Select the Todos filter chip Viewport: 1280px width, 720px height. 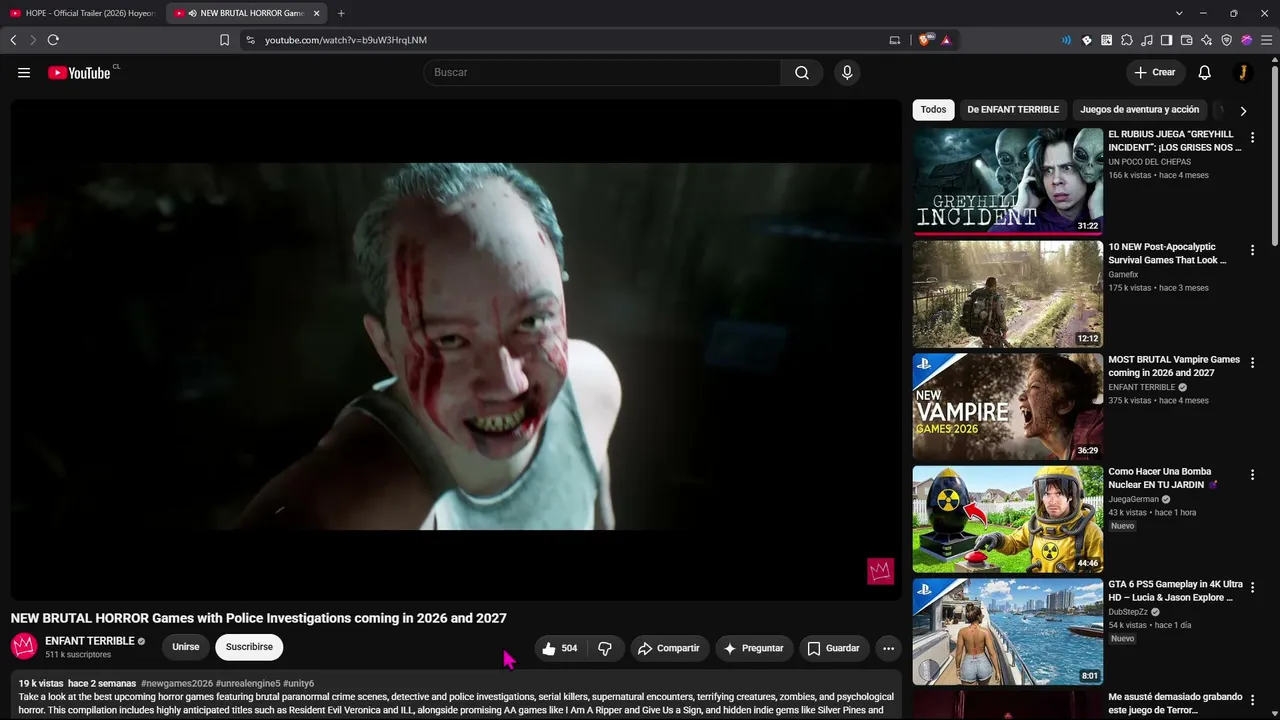(933, 110)
